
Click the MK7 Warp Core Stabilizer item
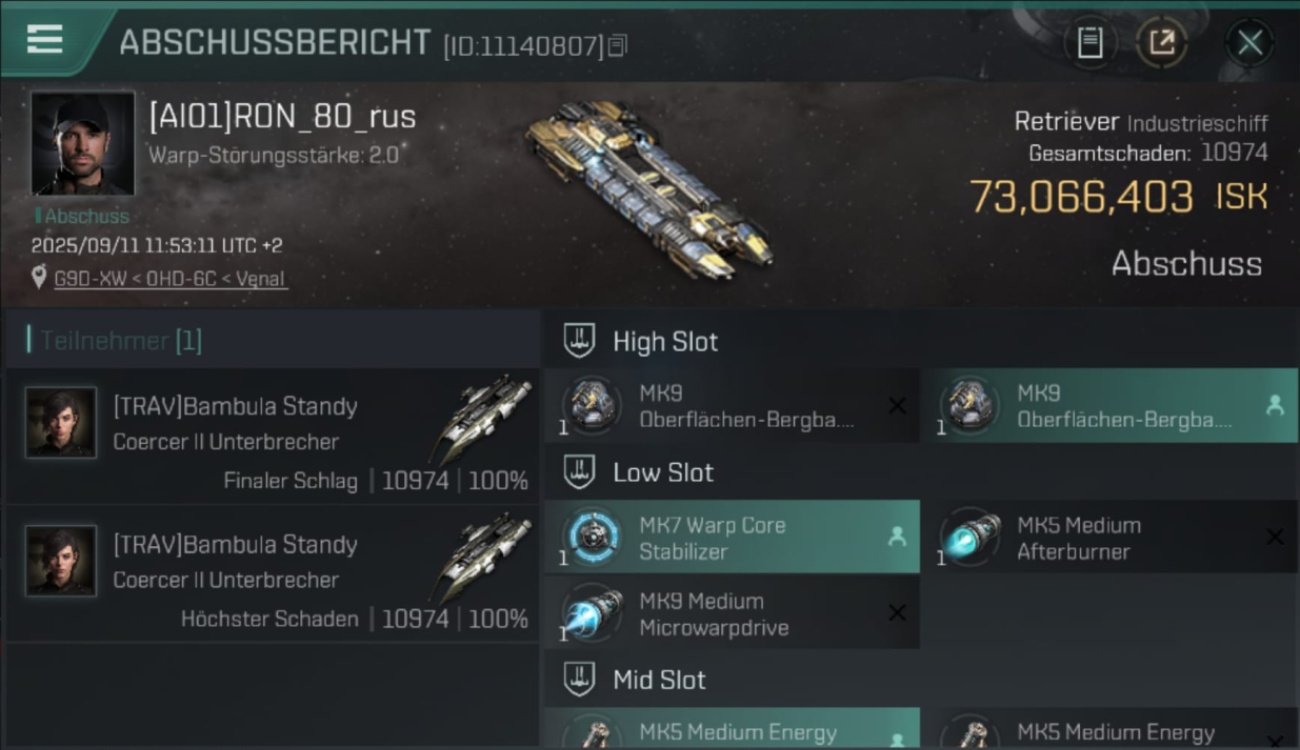(732, 538)
